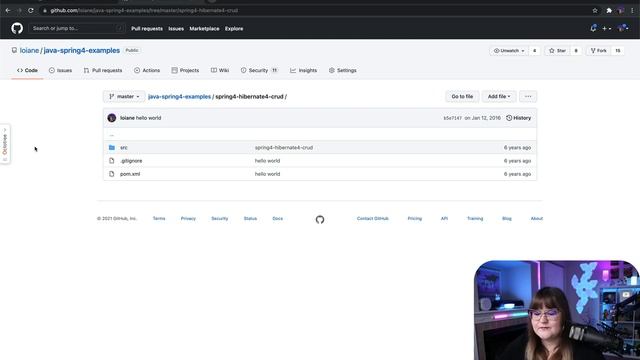Switch to the Security tab
This screenshot has width=640, height=360.
tap(259, 70)
